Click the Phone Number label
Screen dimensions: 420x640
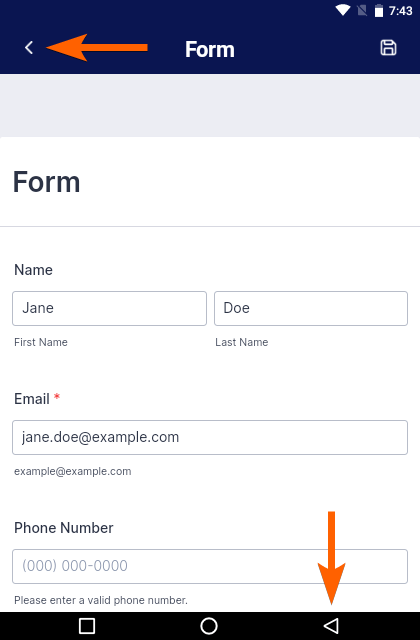[x=64, y=528]
